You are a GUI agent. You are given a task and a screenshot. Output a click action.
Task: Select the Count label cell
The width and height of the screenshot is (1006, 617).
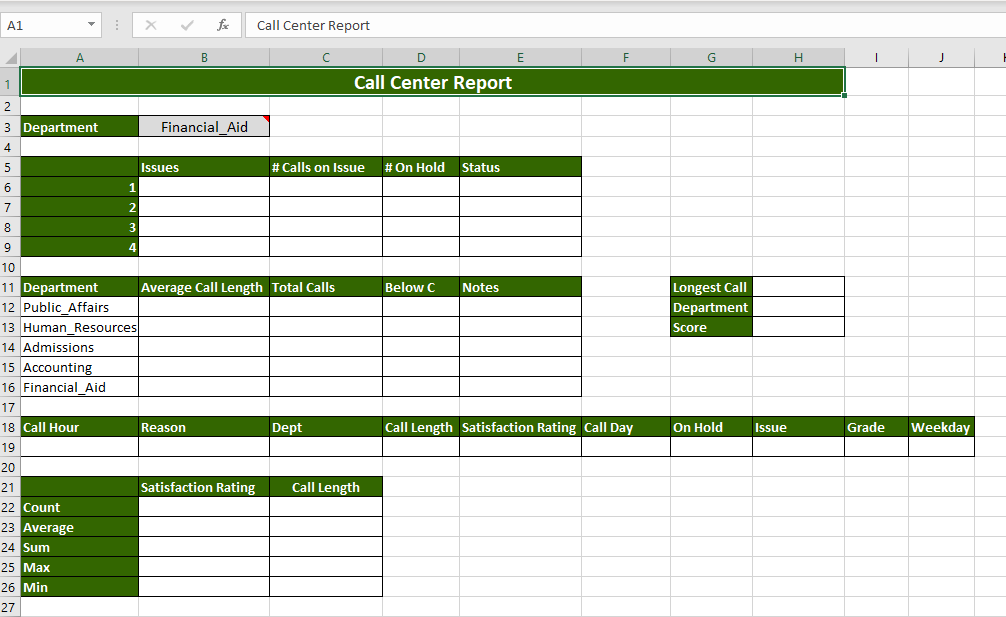(x=80, y=507)
